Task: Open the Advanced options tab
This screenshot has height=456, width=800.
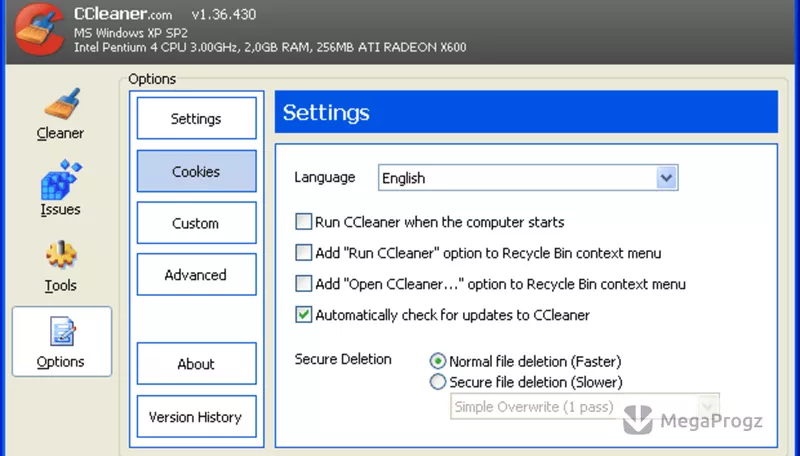Action: coord(196,274)
